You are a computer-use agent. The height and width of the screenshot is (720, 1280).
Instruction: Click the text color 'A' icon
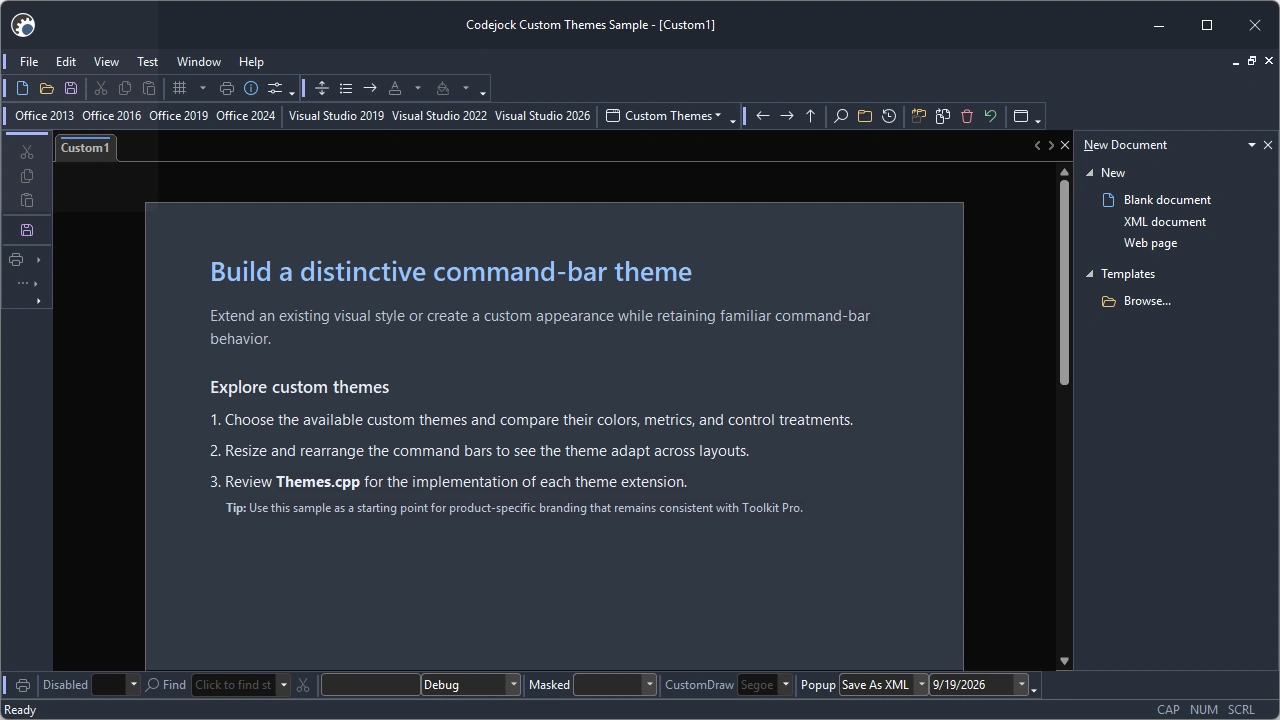(x=395, y=88)
